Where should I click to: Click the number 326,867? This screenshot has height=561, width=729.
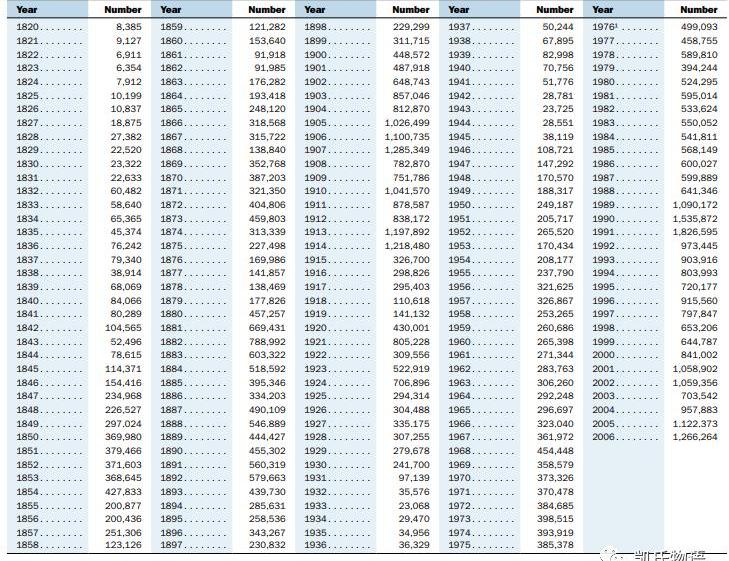[x=556, y=300]
